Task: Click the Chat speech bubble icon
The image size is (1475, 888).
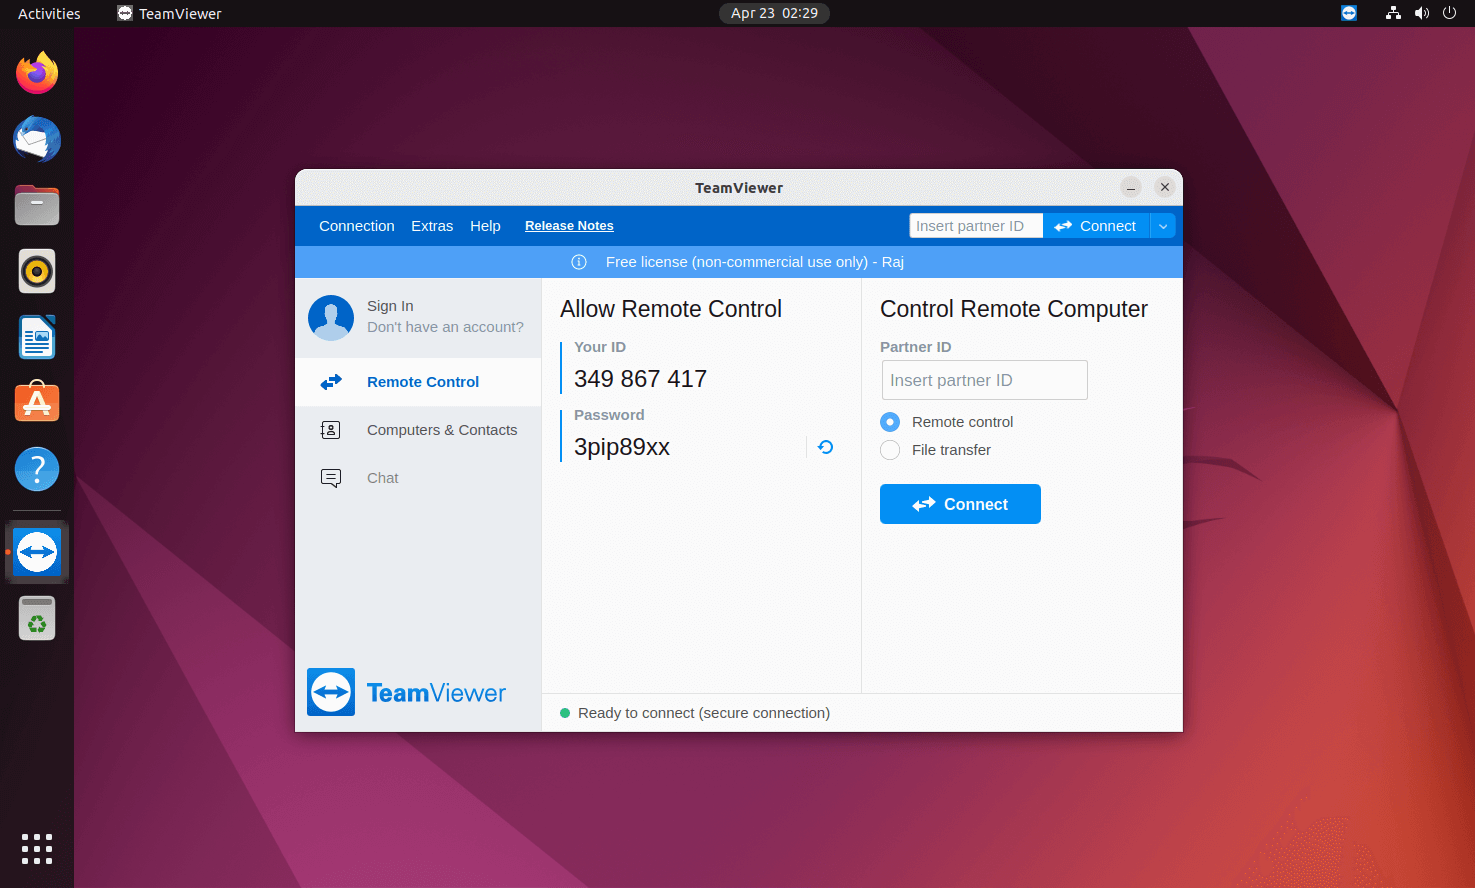Action: pyautogui.click(x=331, y=478)
